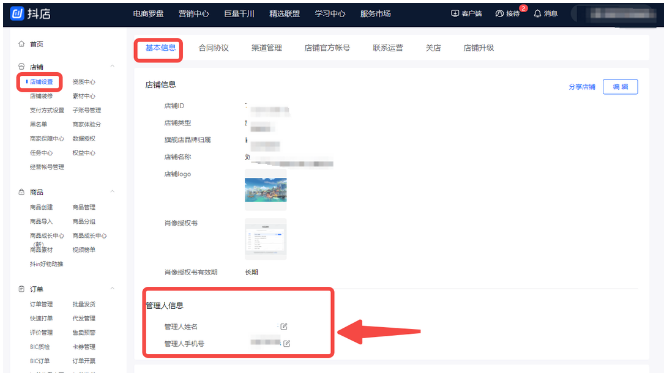Image resolution: width=668 pixels, height=383 pixels.
Task: Open 学习中心 in top navigation
Action: [330, 14]
